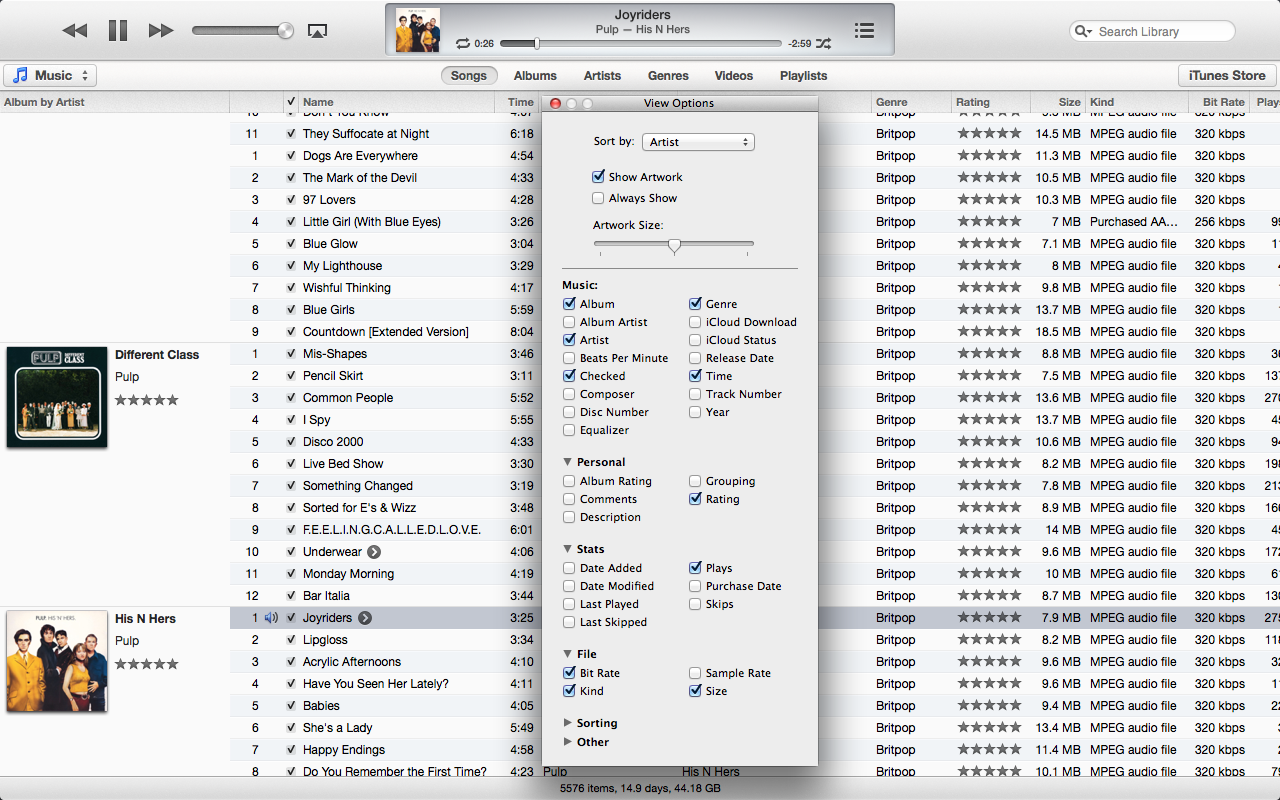
Task: Switch to the Genres tab
Action: pyautogui.click(x=668, y=75)
